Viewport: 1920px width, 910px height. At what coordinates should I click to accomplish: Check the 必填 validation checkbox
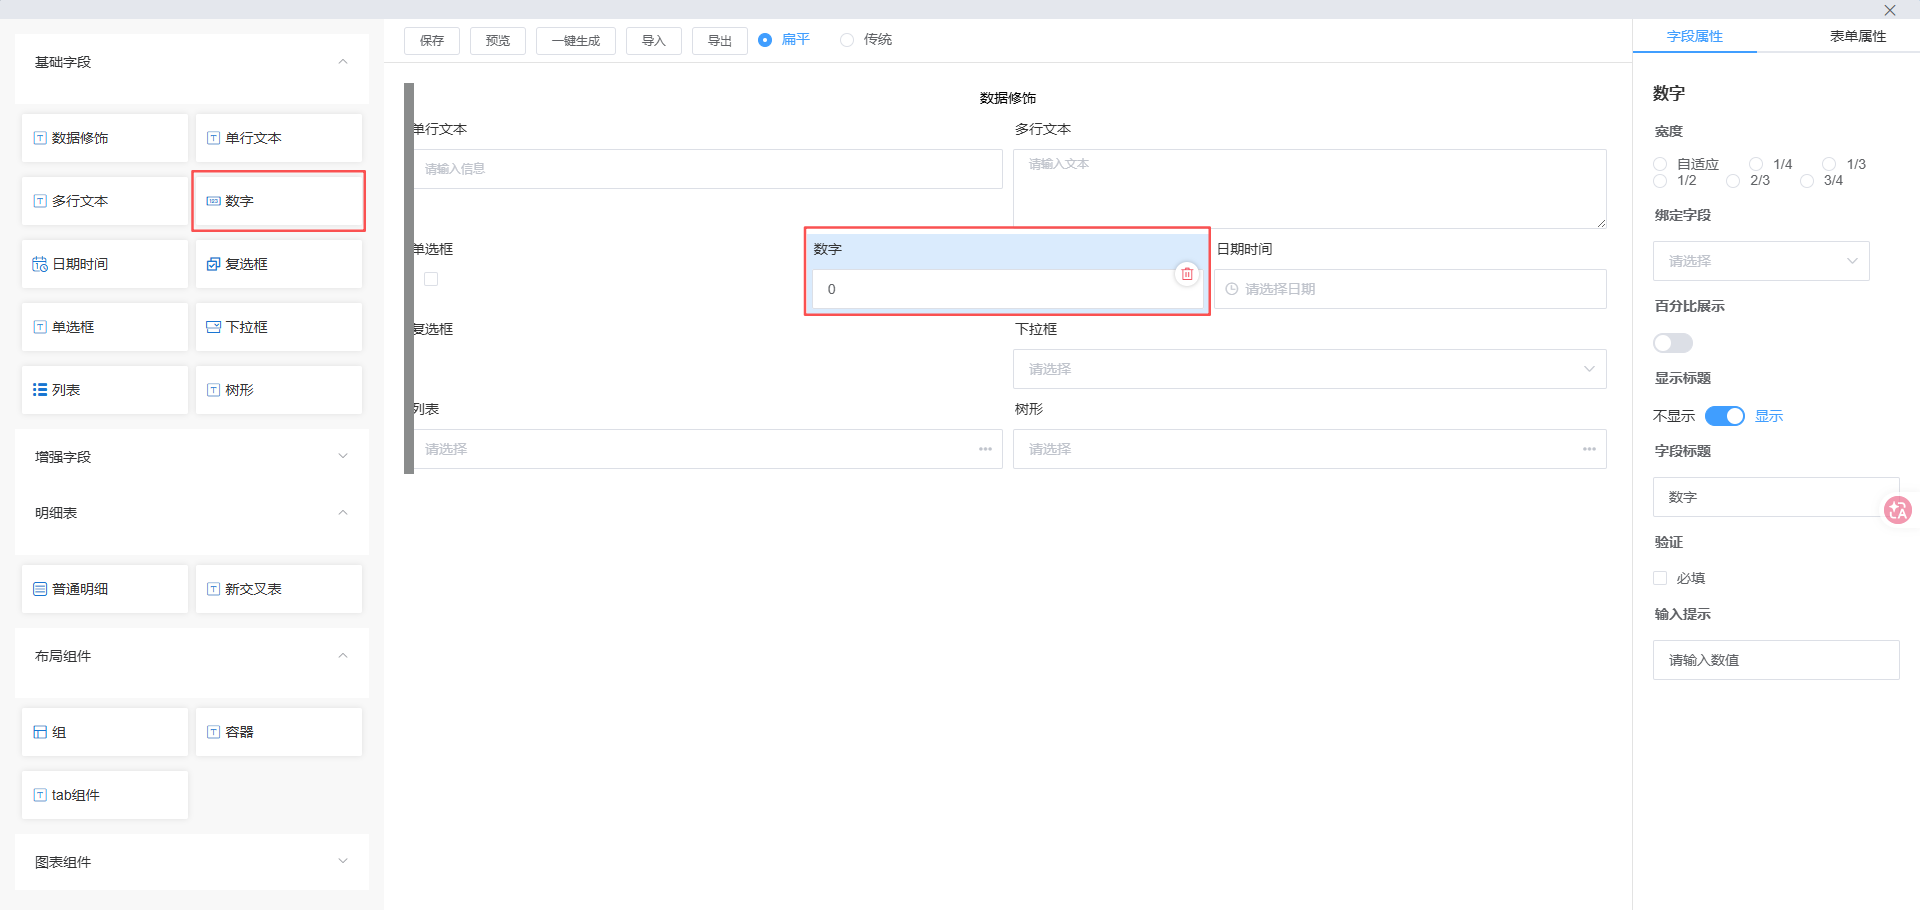1660,578
